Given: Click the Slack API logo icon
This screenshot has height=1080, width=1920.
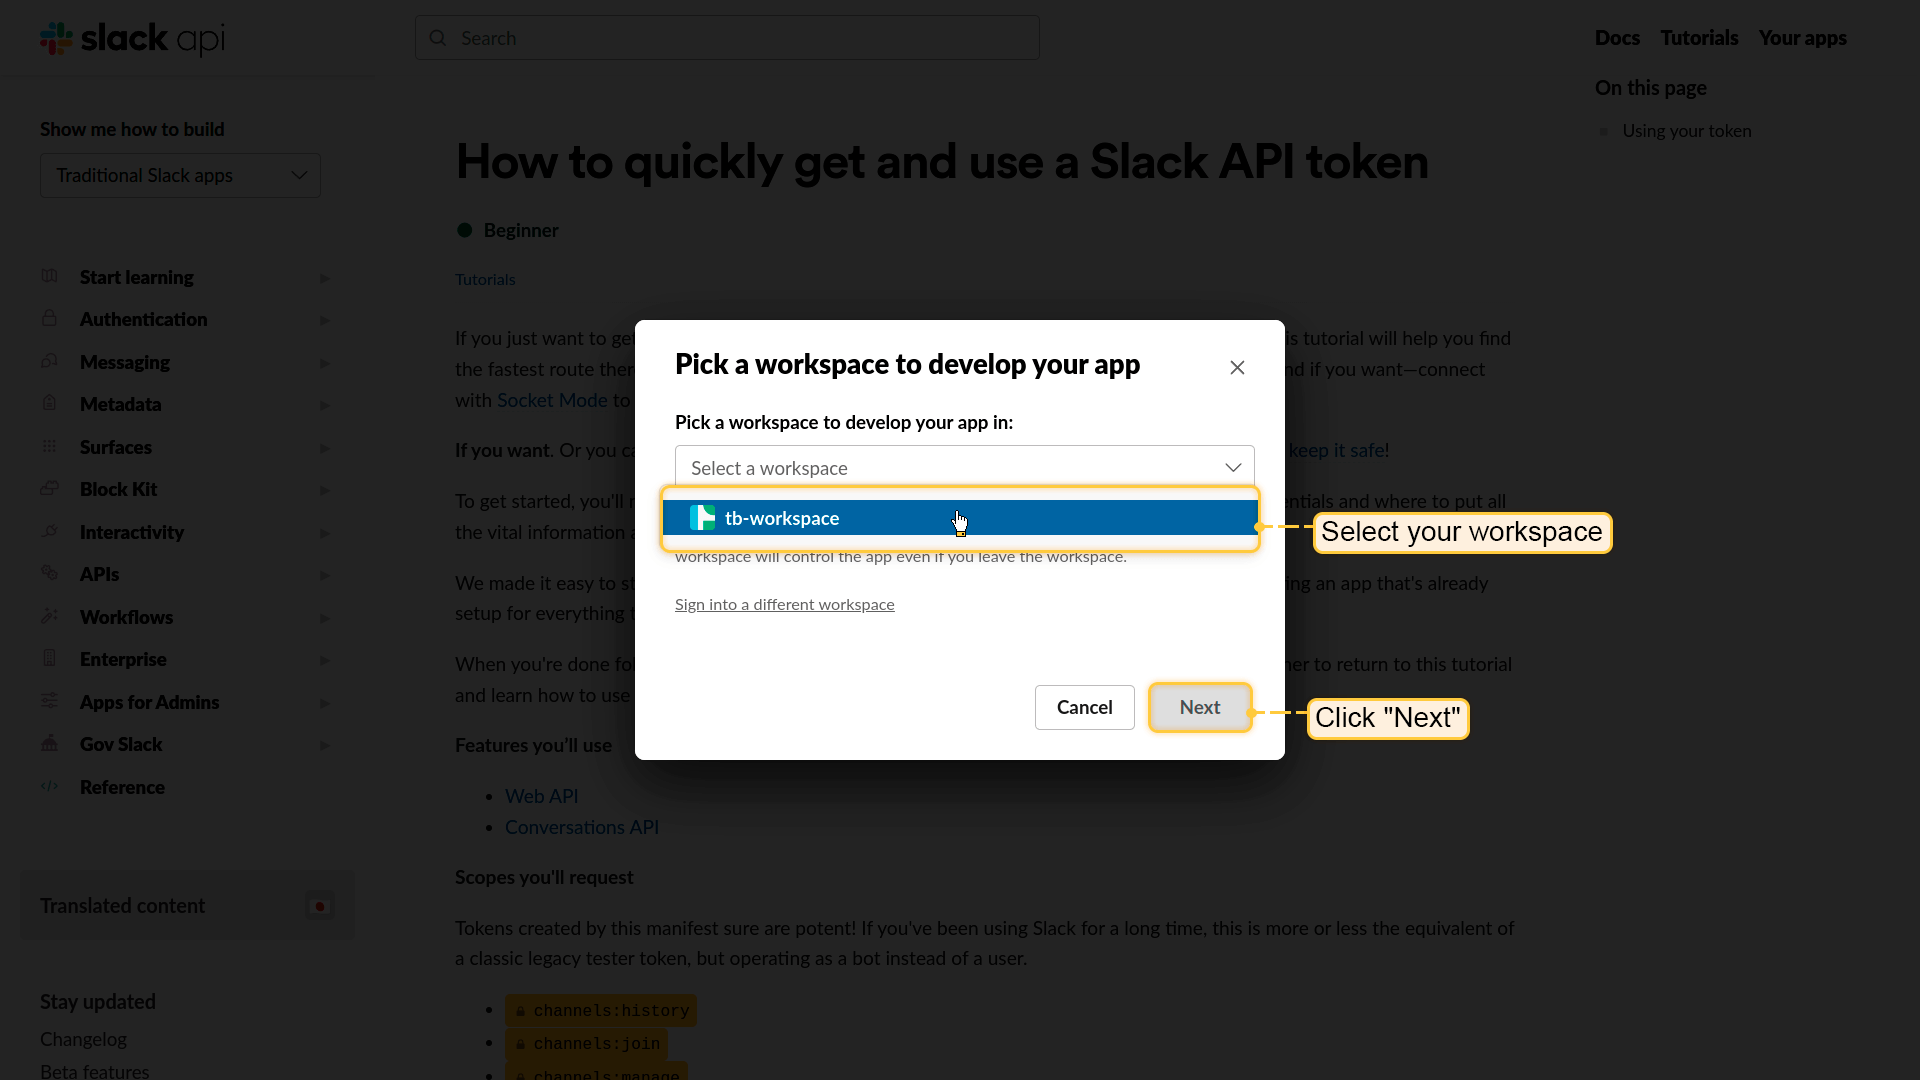Looking at the screenshot, I should coord(56,38).
